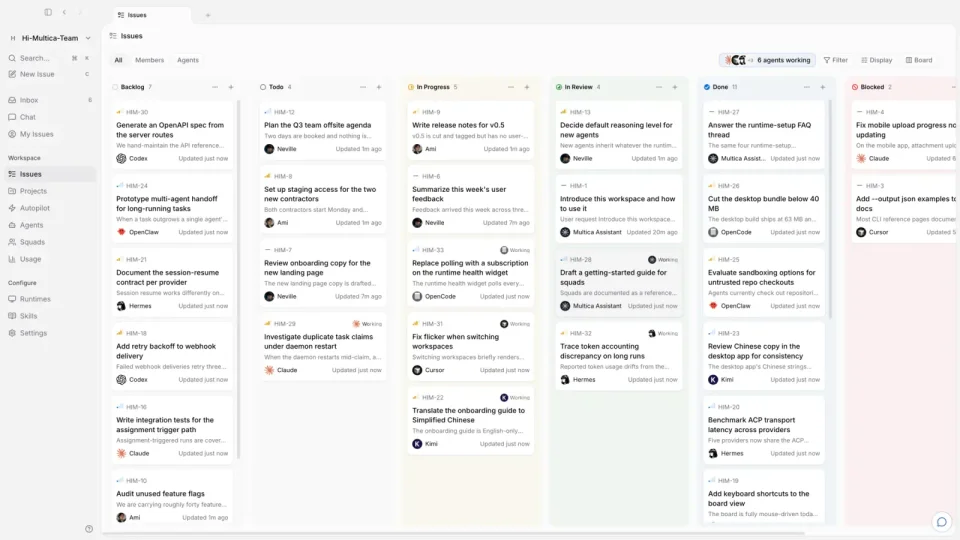Click the Done status checkmark icon
The height and width of the screenshot is (540, 960).
click(707, 87)
